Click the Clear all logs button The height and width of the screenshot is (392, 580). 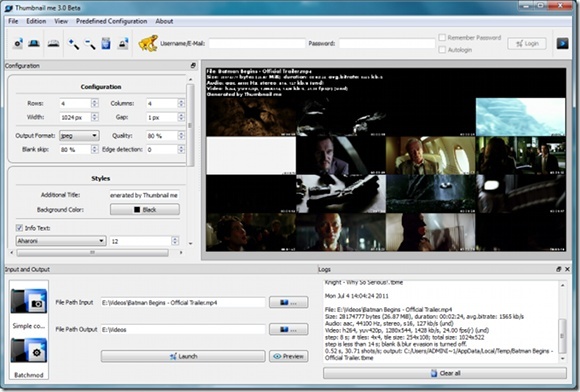[445, 373]
